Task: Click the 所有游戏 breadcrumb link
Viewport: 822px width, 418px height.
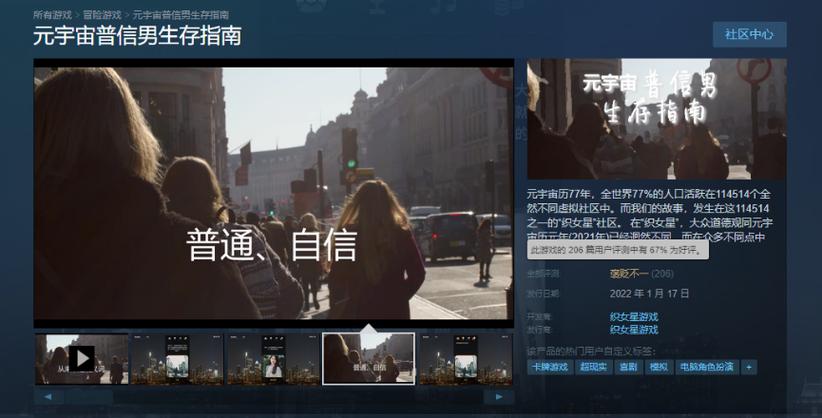Action: pos(52,15)
